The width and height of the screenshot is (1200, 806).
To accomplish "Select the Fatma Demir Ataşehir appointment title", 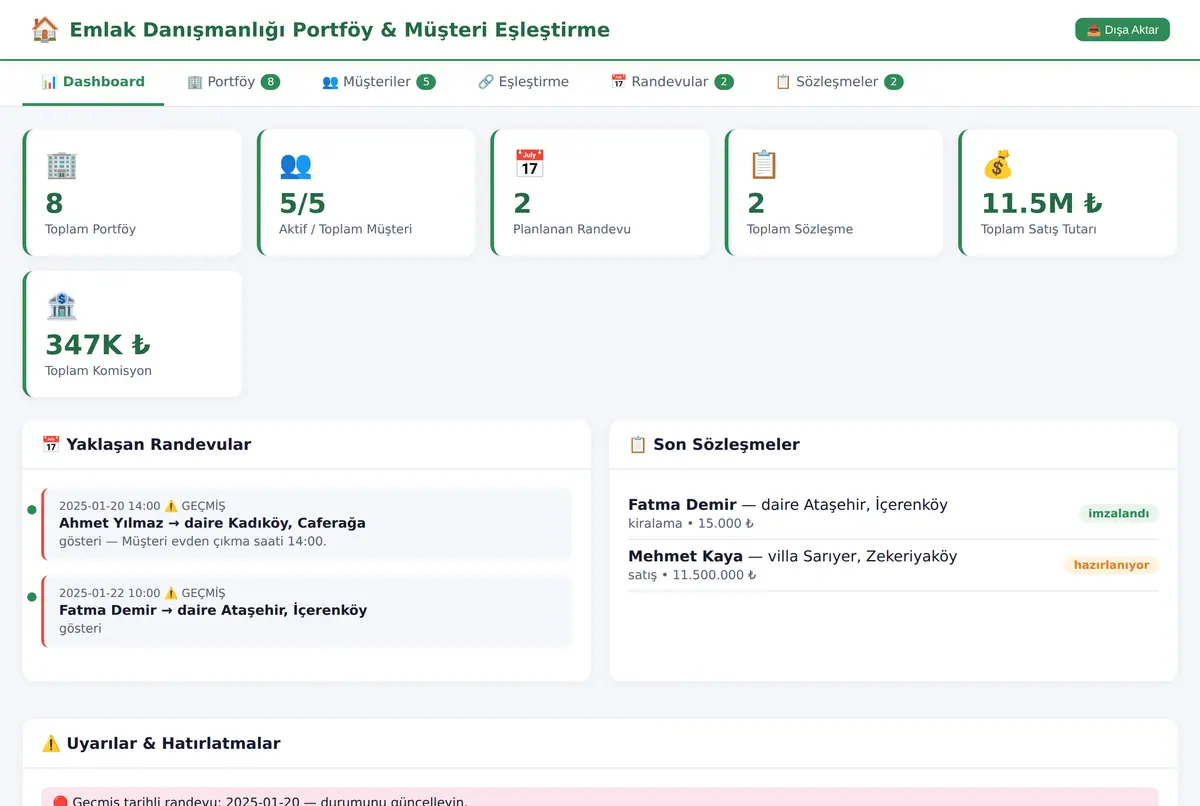I will pos(213,610).
